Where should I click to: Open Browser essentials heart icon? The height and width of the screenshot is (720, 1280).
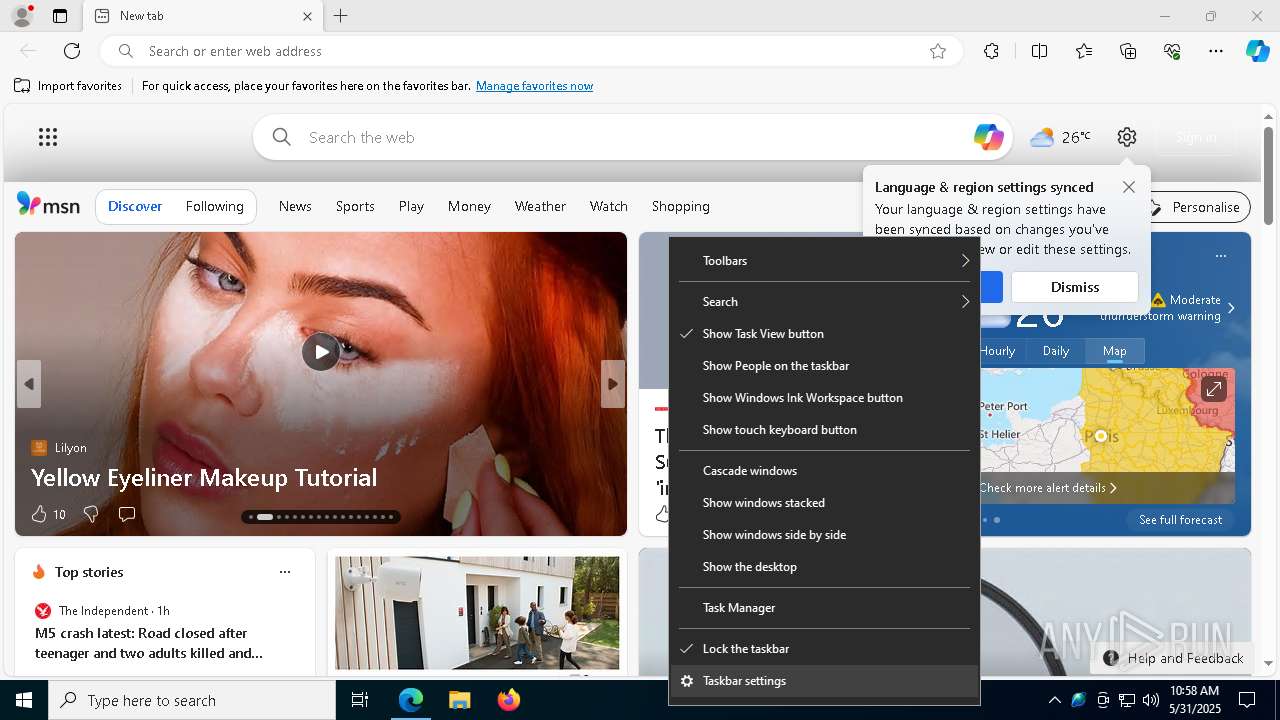pos(1172,51)
